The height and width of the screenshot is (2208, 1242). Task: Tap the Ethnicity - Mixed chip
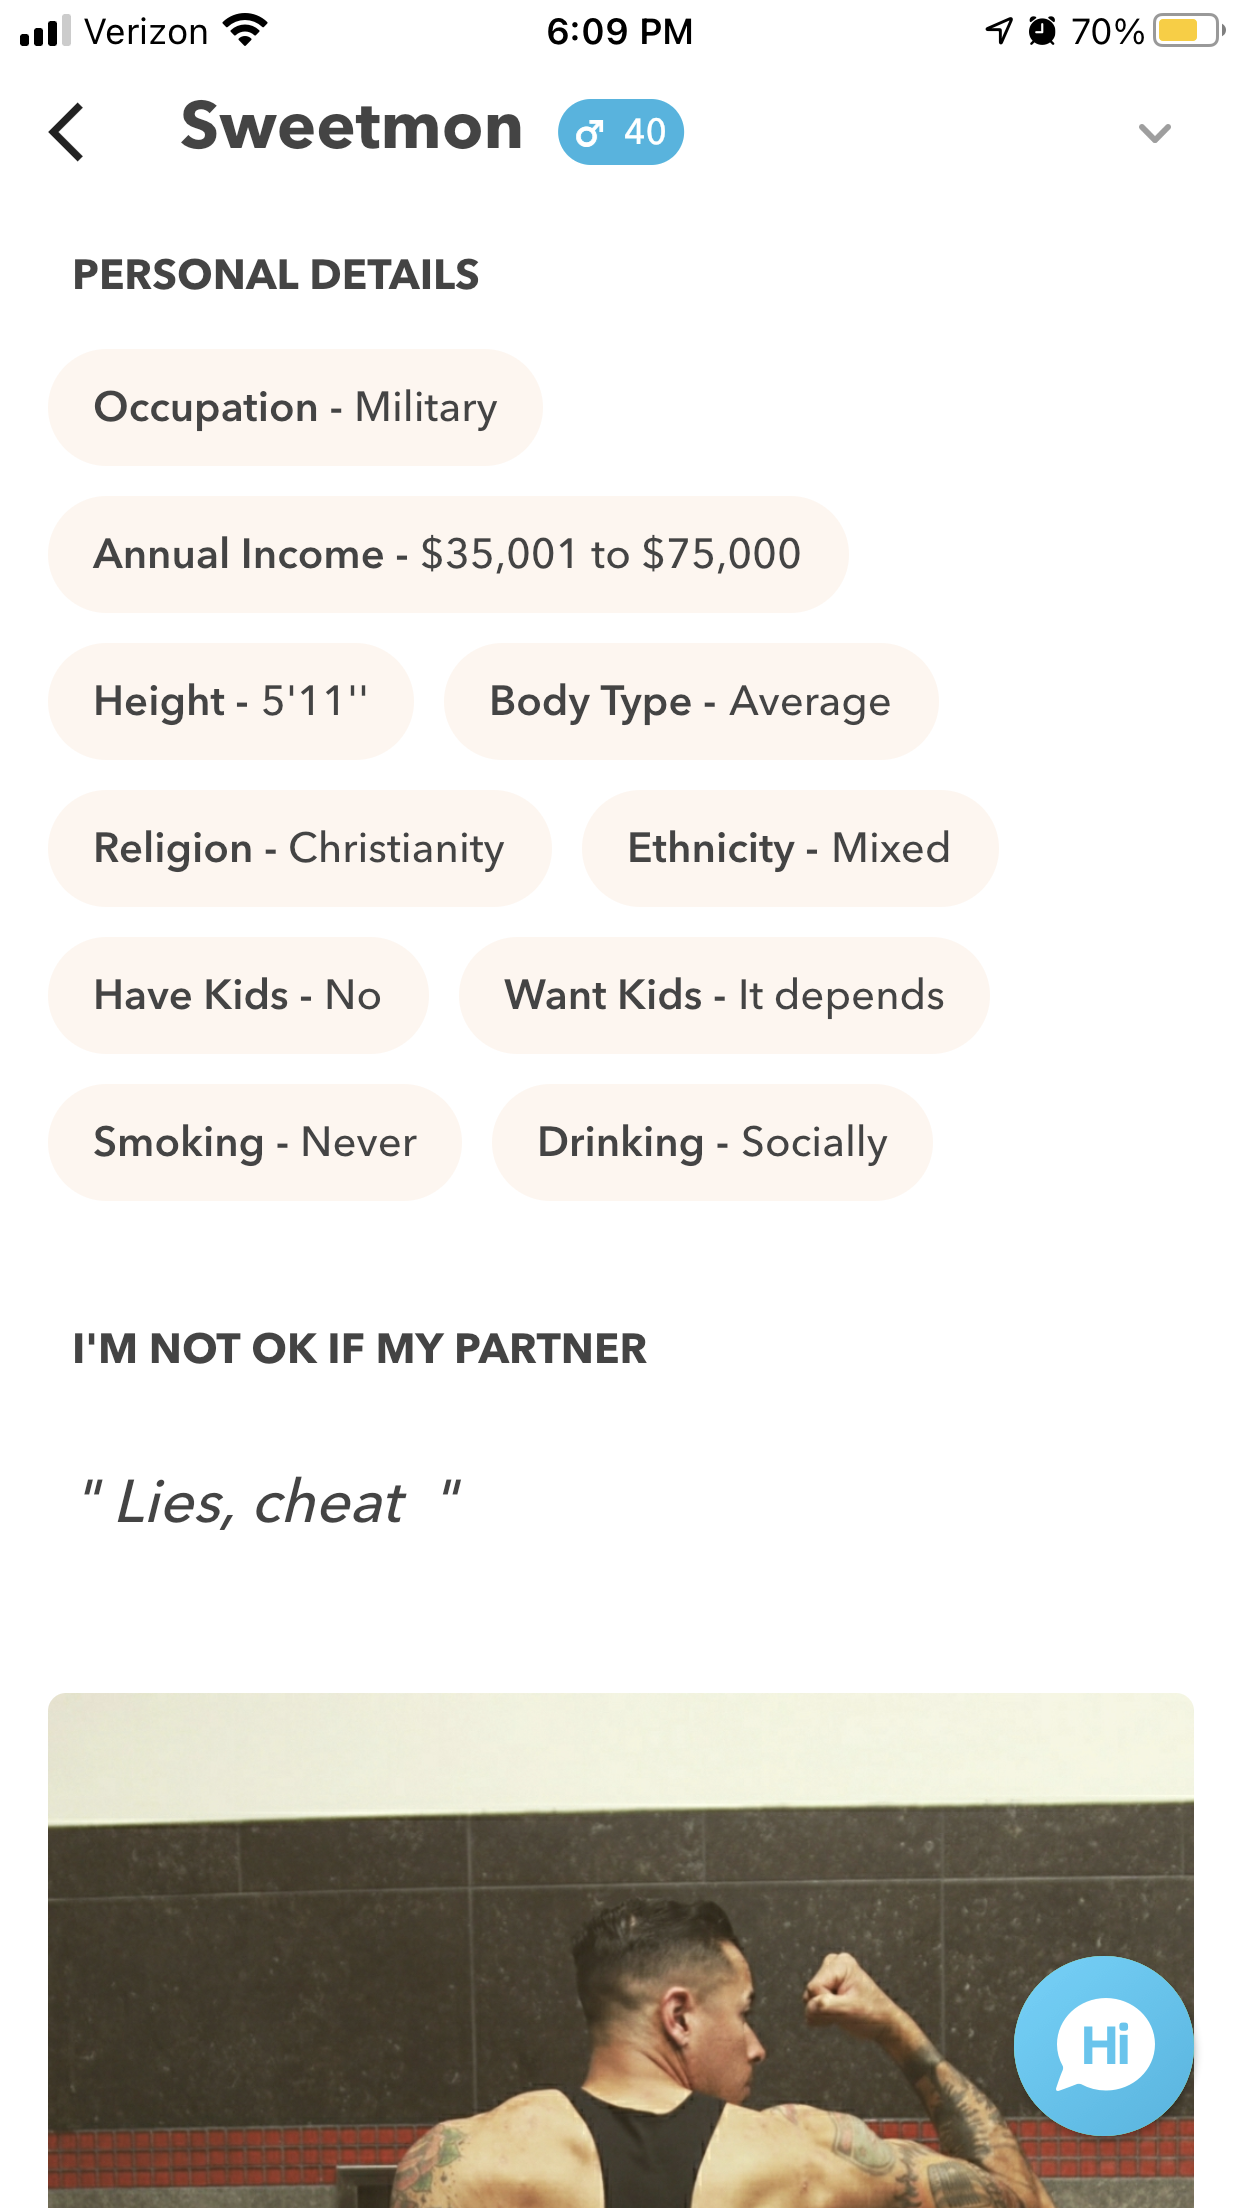789,849
